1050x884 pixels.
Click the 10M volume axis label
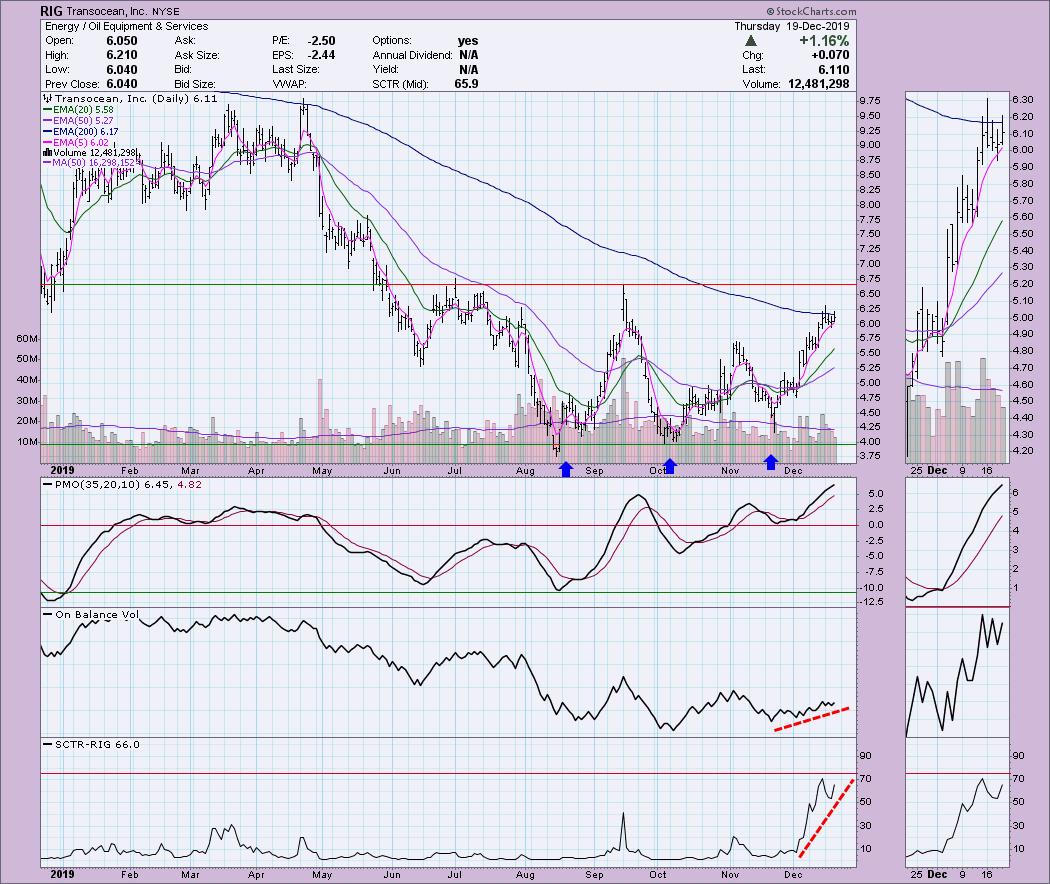(x=27, y=442)
